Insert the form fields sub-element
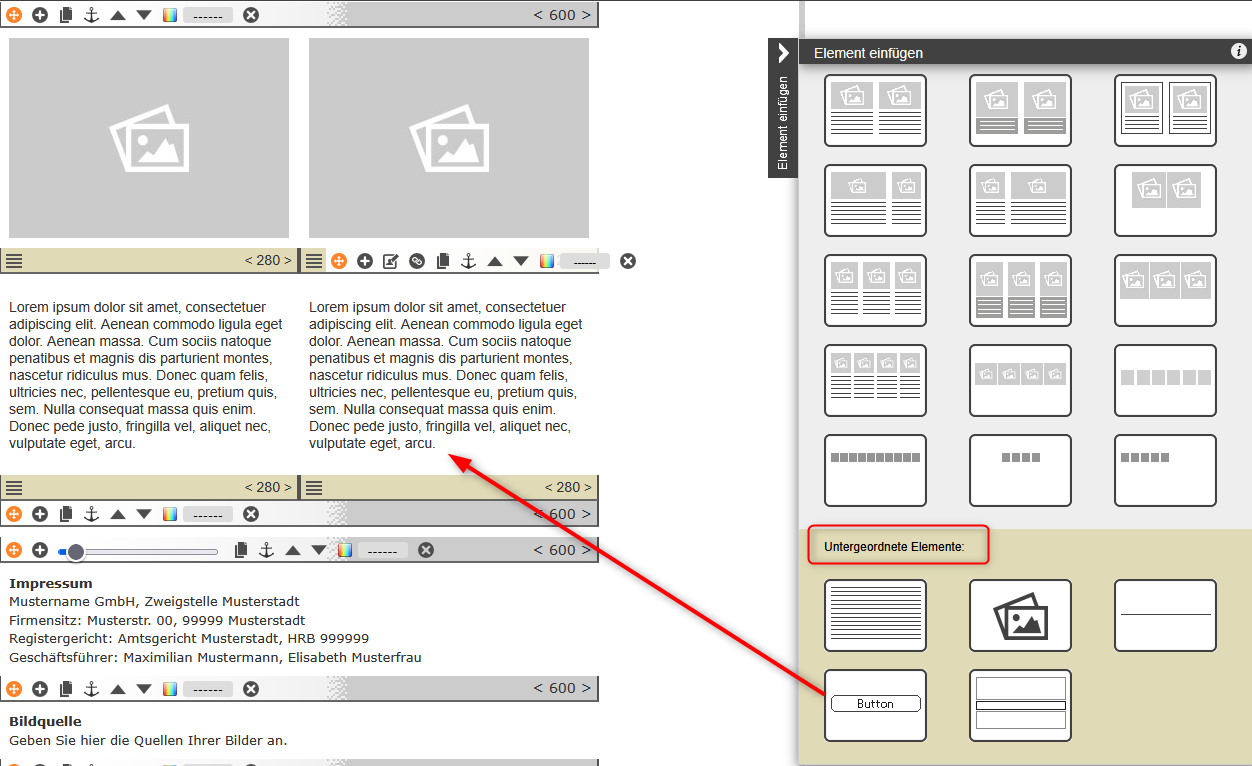 click(1020, 705)
